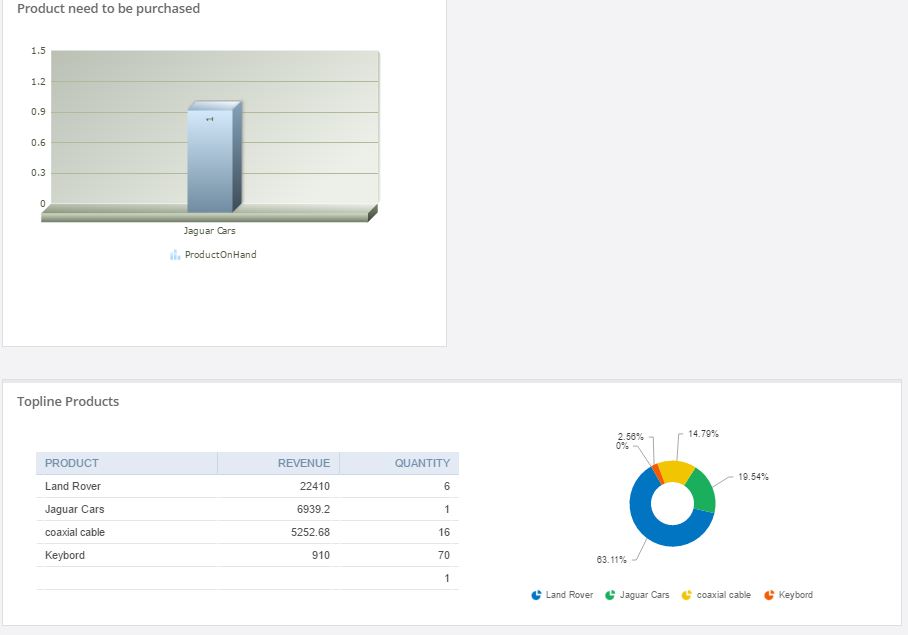Click quantity value 6 for Land Rover
This screenshot has height=635, width=908.
(446, 486)
